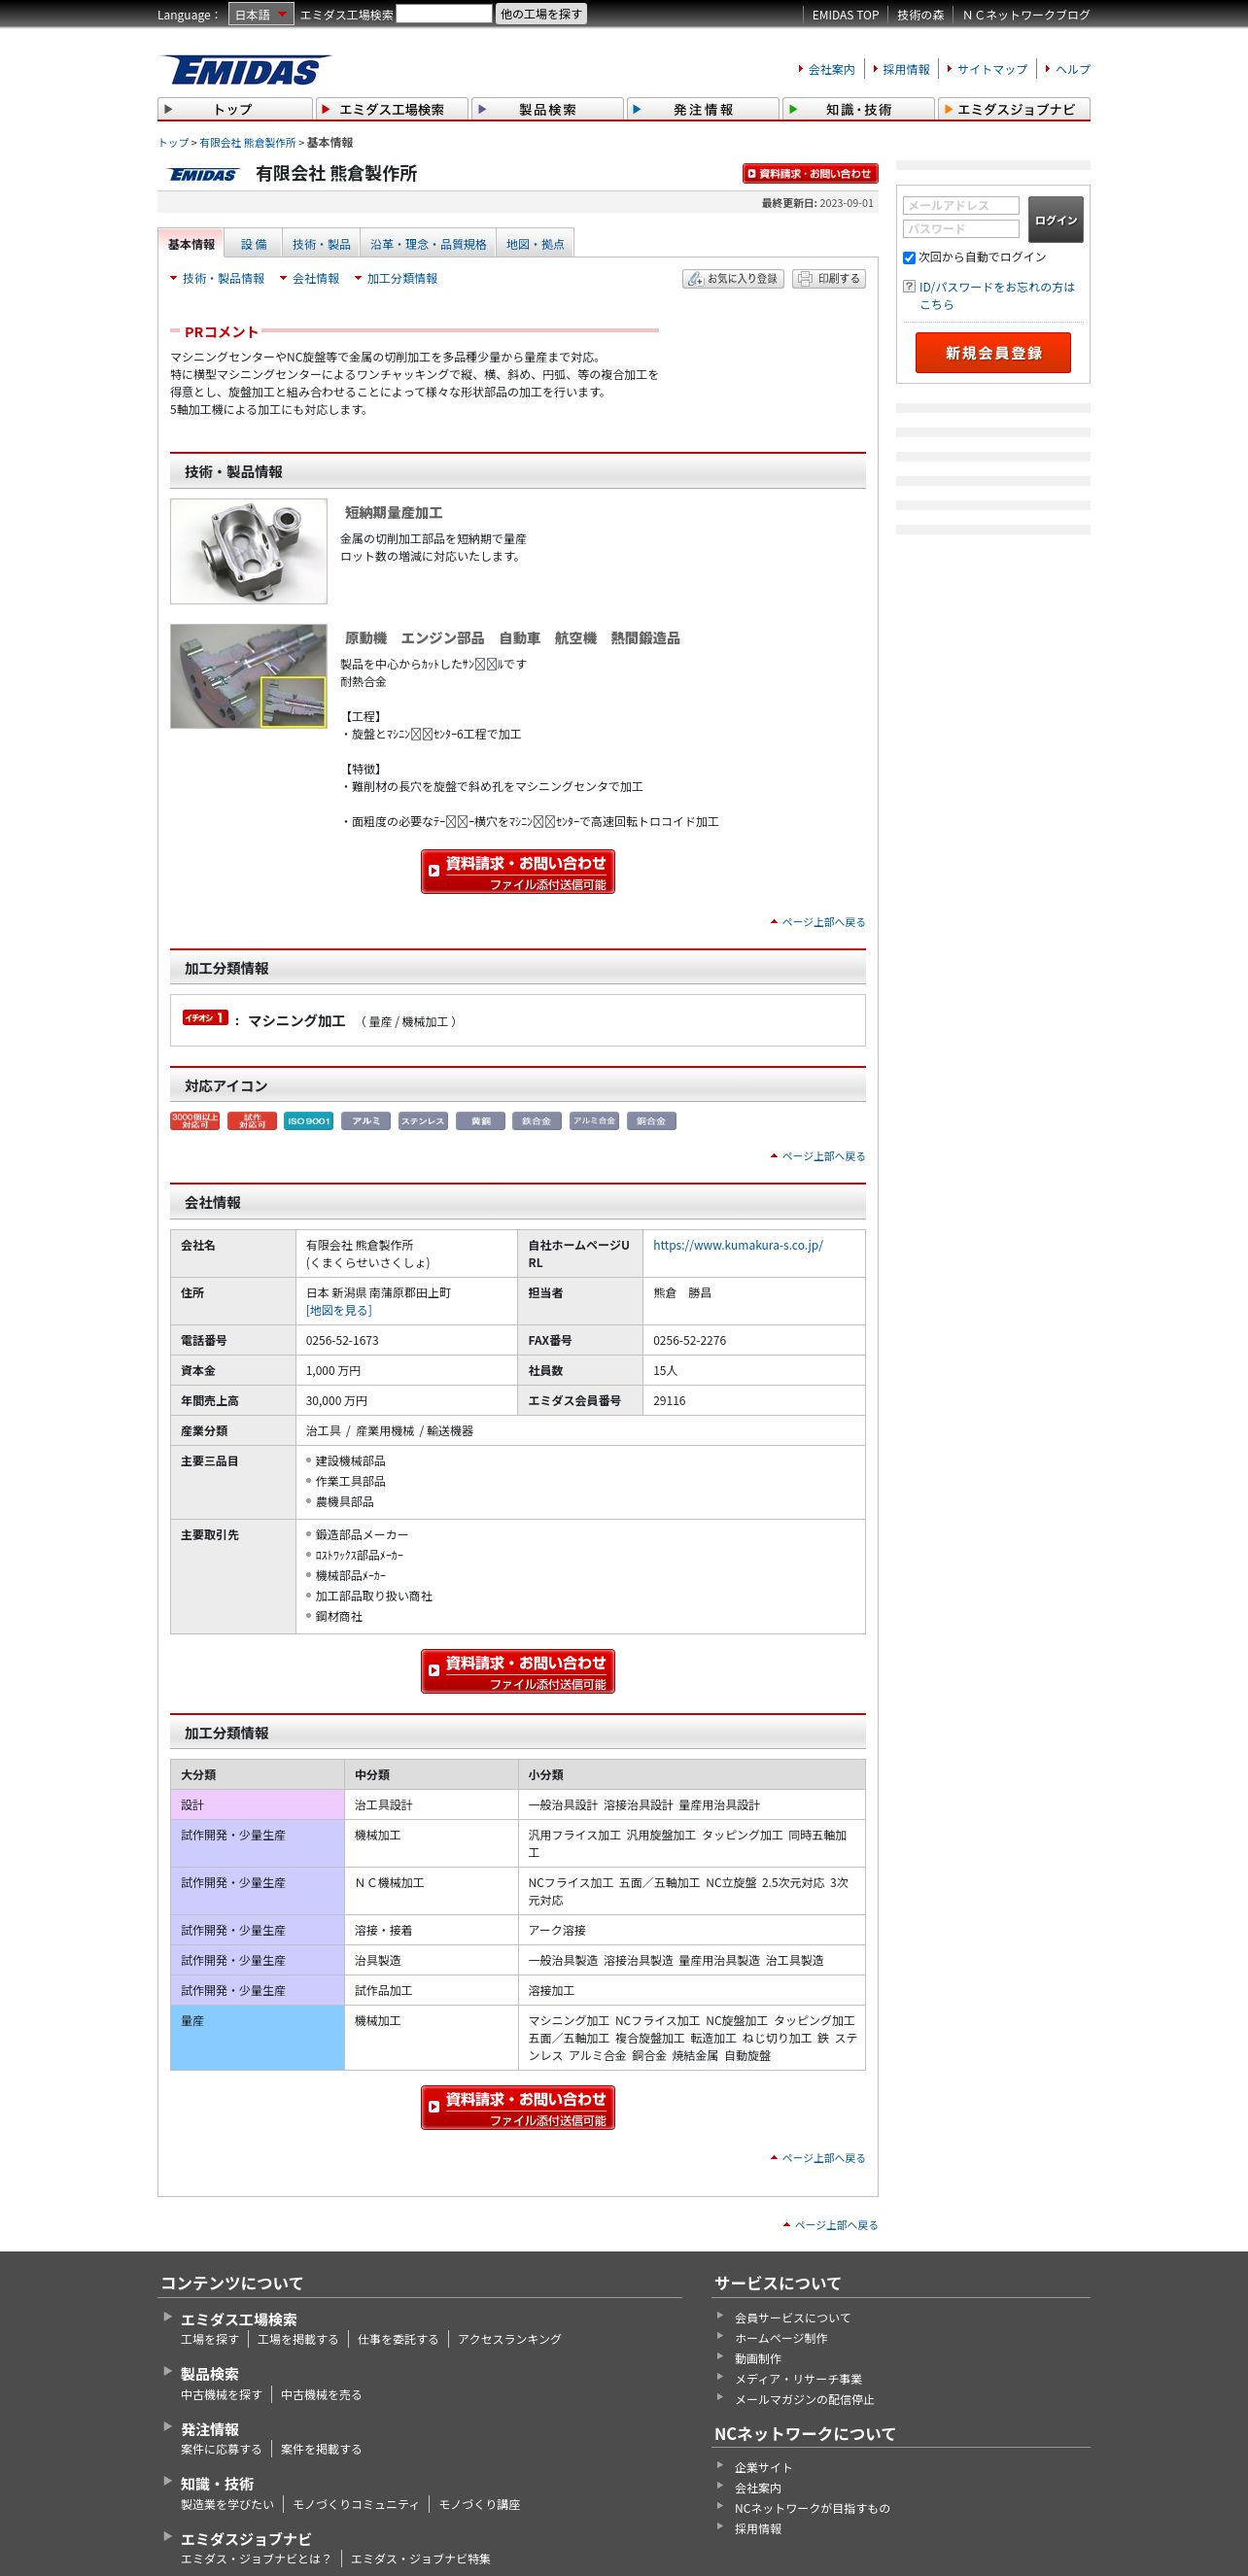
Task: Click the EMIDAS logo at top
Action: coord(246,70)
